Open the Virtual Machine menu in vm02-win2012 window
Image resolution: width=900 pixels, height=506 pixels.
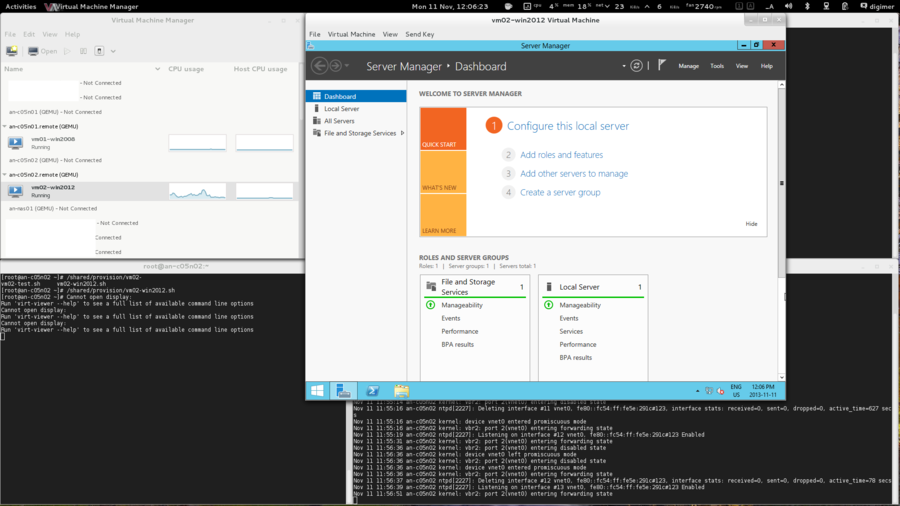pyautogui.click(x=351, y=34)
